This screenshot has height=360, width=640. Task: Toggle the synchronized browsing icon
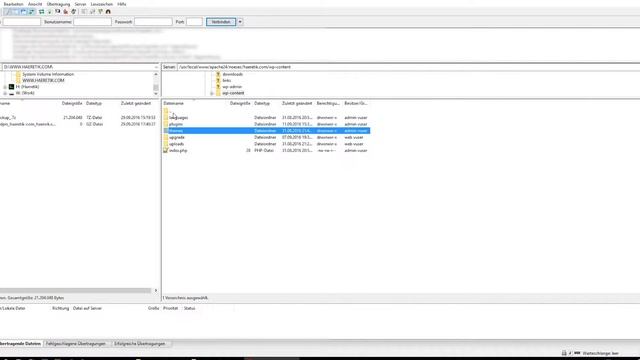pos(100,12)
